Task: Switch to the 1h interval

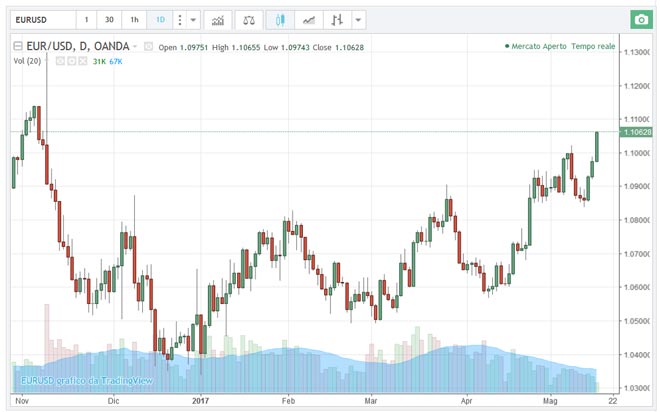Action: 134,20
